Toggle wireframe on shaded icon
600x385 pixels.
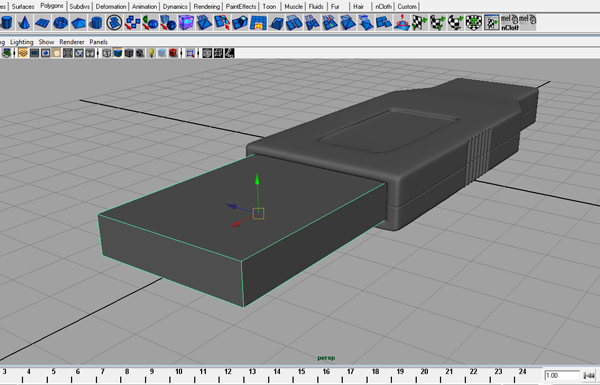click(x=129, y=53)
